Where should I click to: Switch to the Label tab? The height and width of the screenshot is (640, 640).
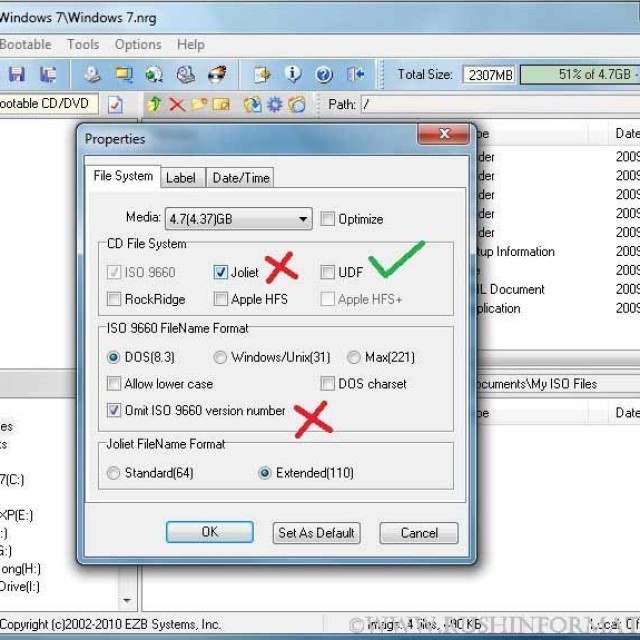(x=182, y=178)
